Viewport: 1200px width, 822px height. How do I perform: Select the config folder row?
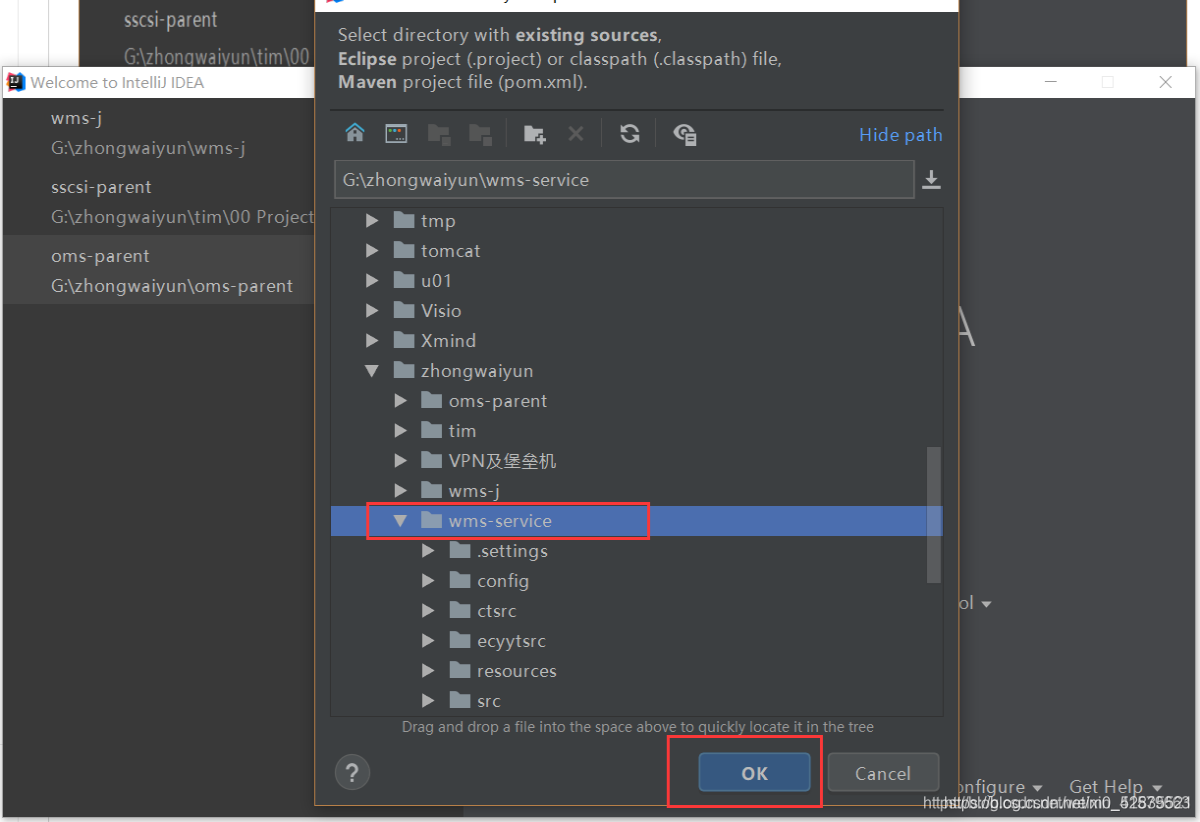636,580
